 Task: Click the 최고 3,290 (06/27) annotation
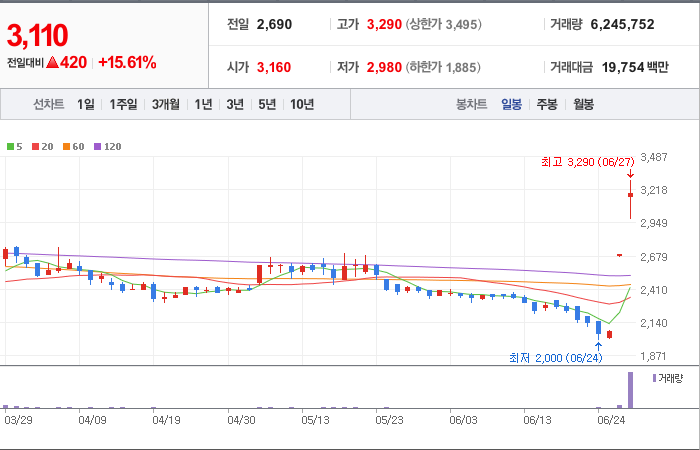click(x=588, y=162)
